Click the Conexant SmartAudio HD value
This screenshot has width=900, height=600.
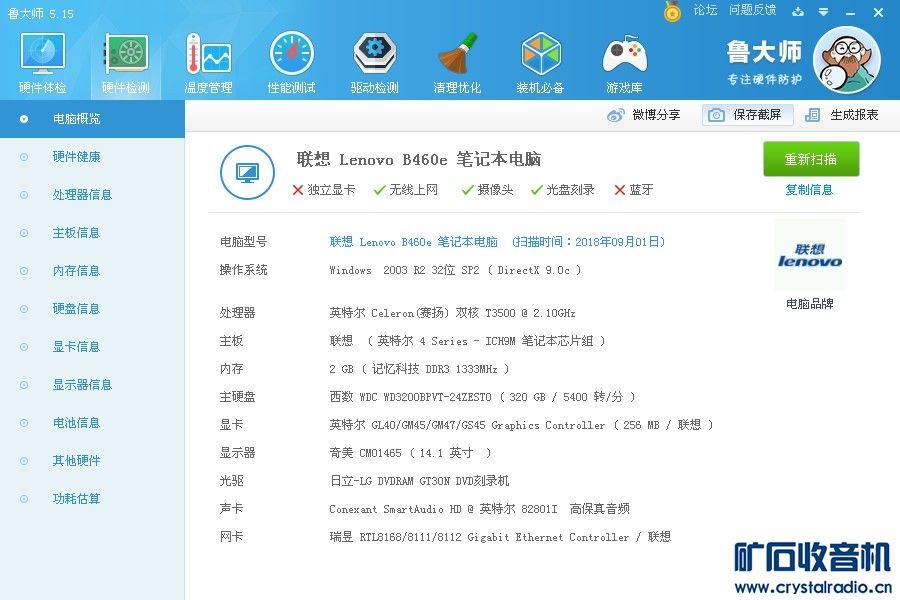[x=479, y=509]
